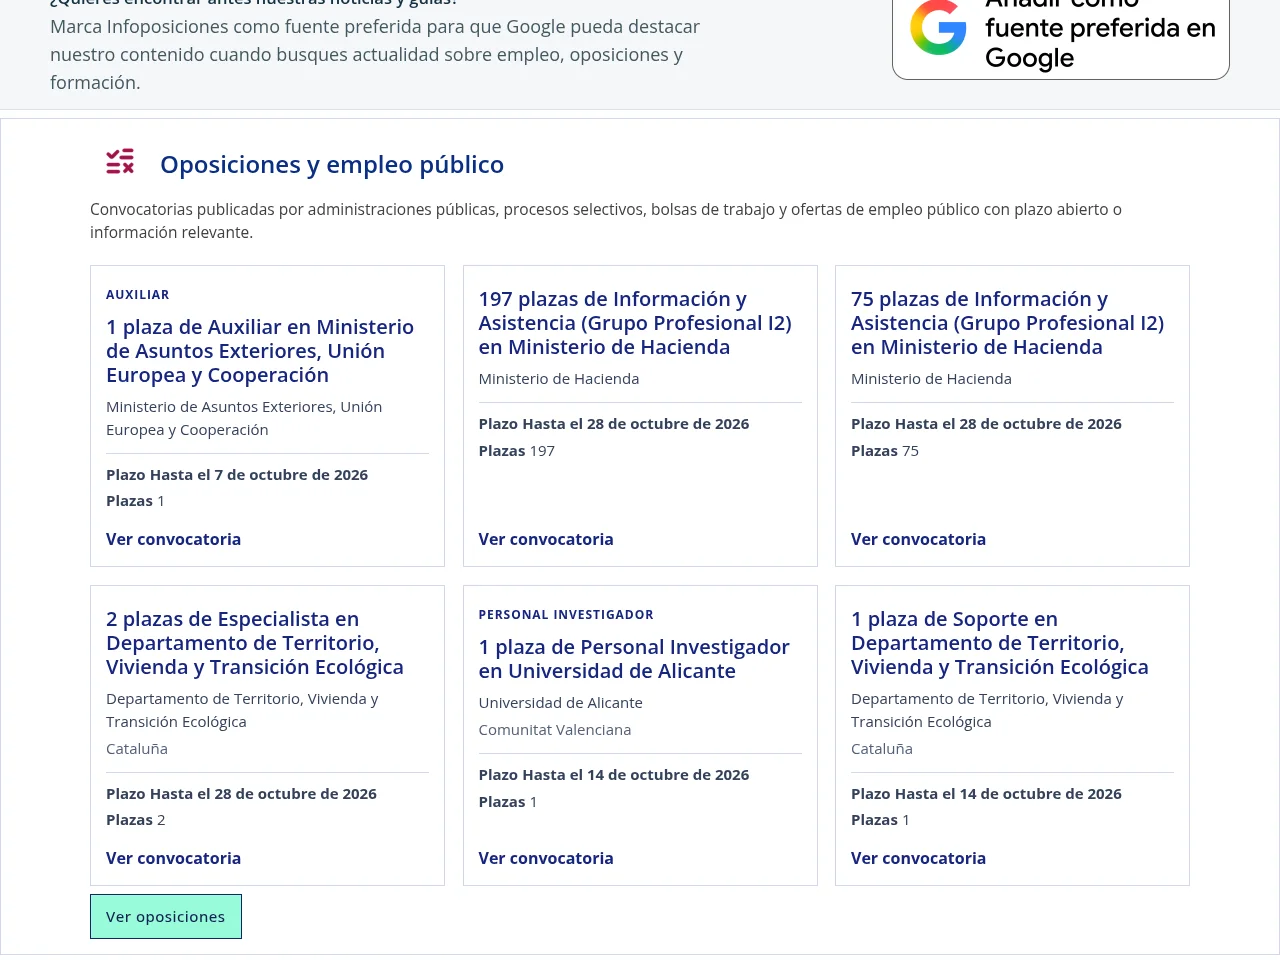Click 'Plazas 1' in the Auxiliar card
This screenshot has width=1280, height=960.
pos(136,501)
